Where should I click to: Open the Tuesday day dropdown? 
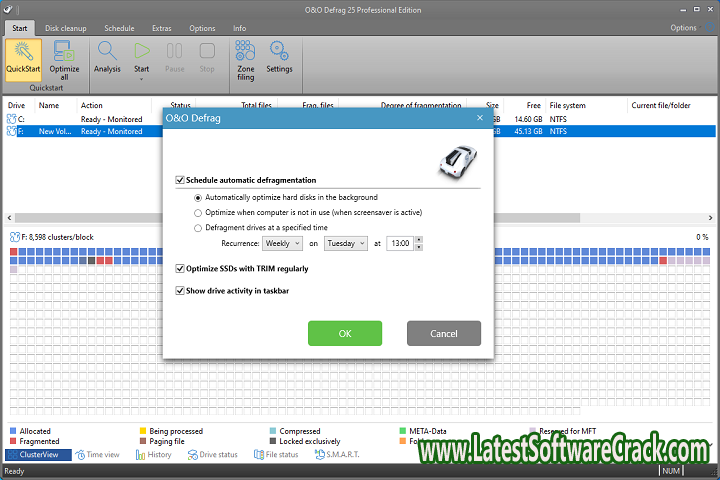[345, 243]
